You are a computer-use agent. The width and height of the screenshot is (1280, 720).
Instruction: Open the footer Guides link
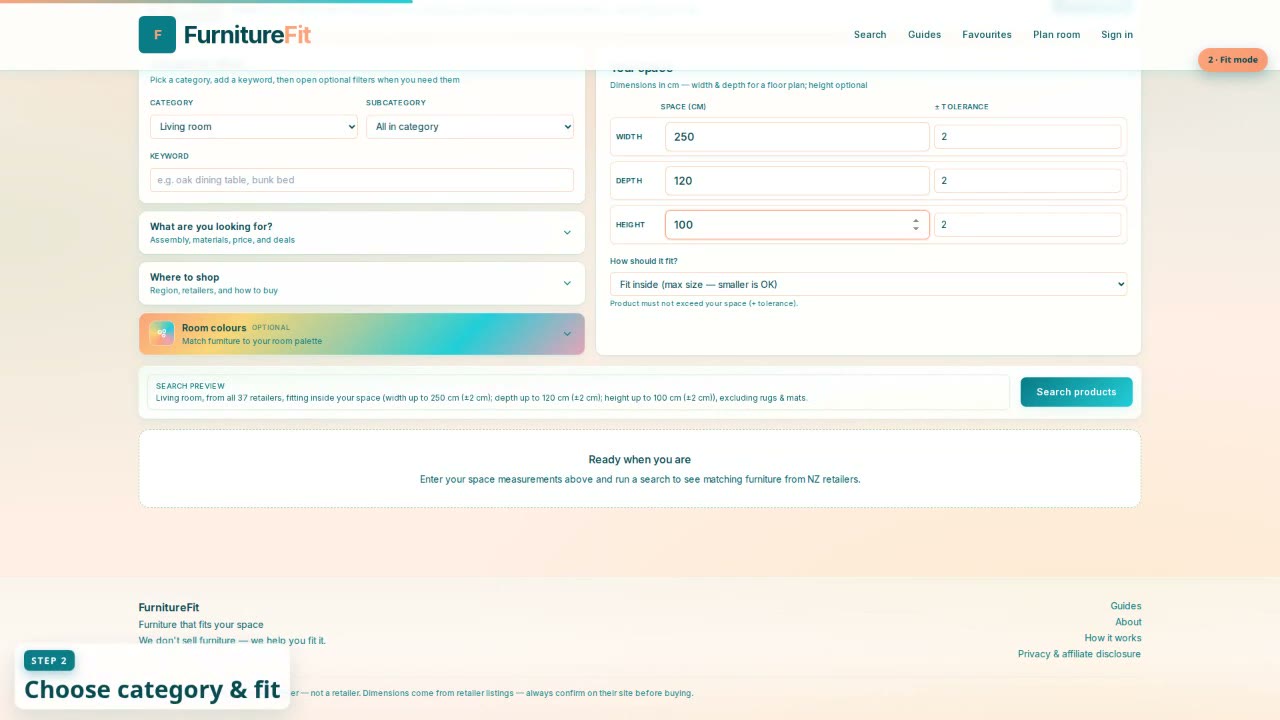[x=1125, y=606]
